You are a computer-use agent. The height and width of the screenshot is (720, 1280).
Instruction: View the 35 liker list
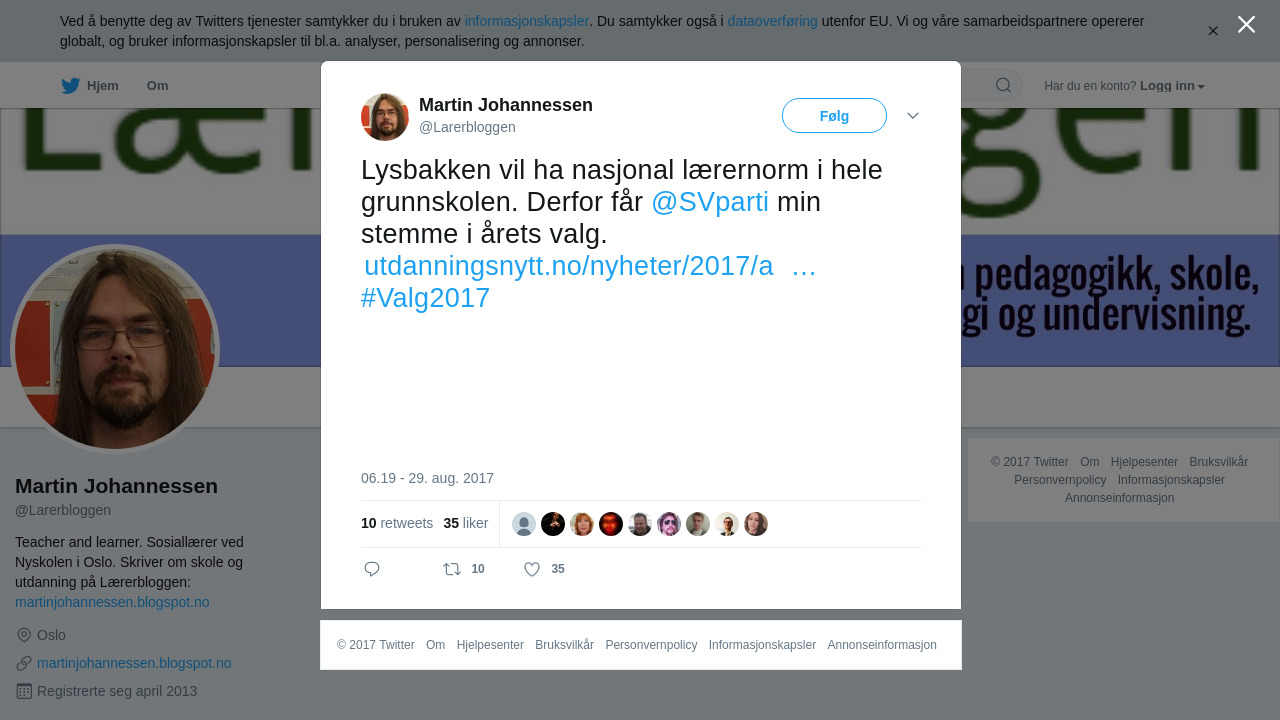click(x=466, y=523)
